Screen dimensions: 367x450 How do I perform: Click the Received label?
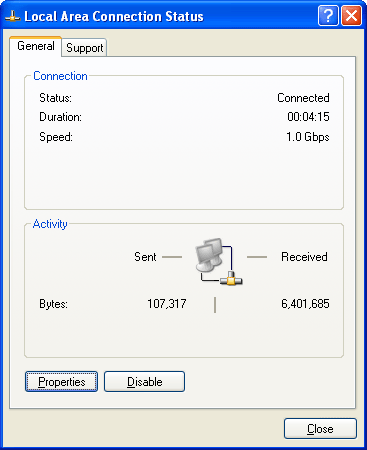click(x=304, y=257)
